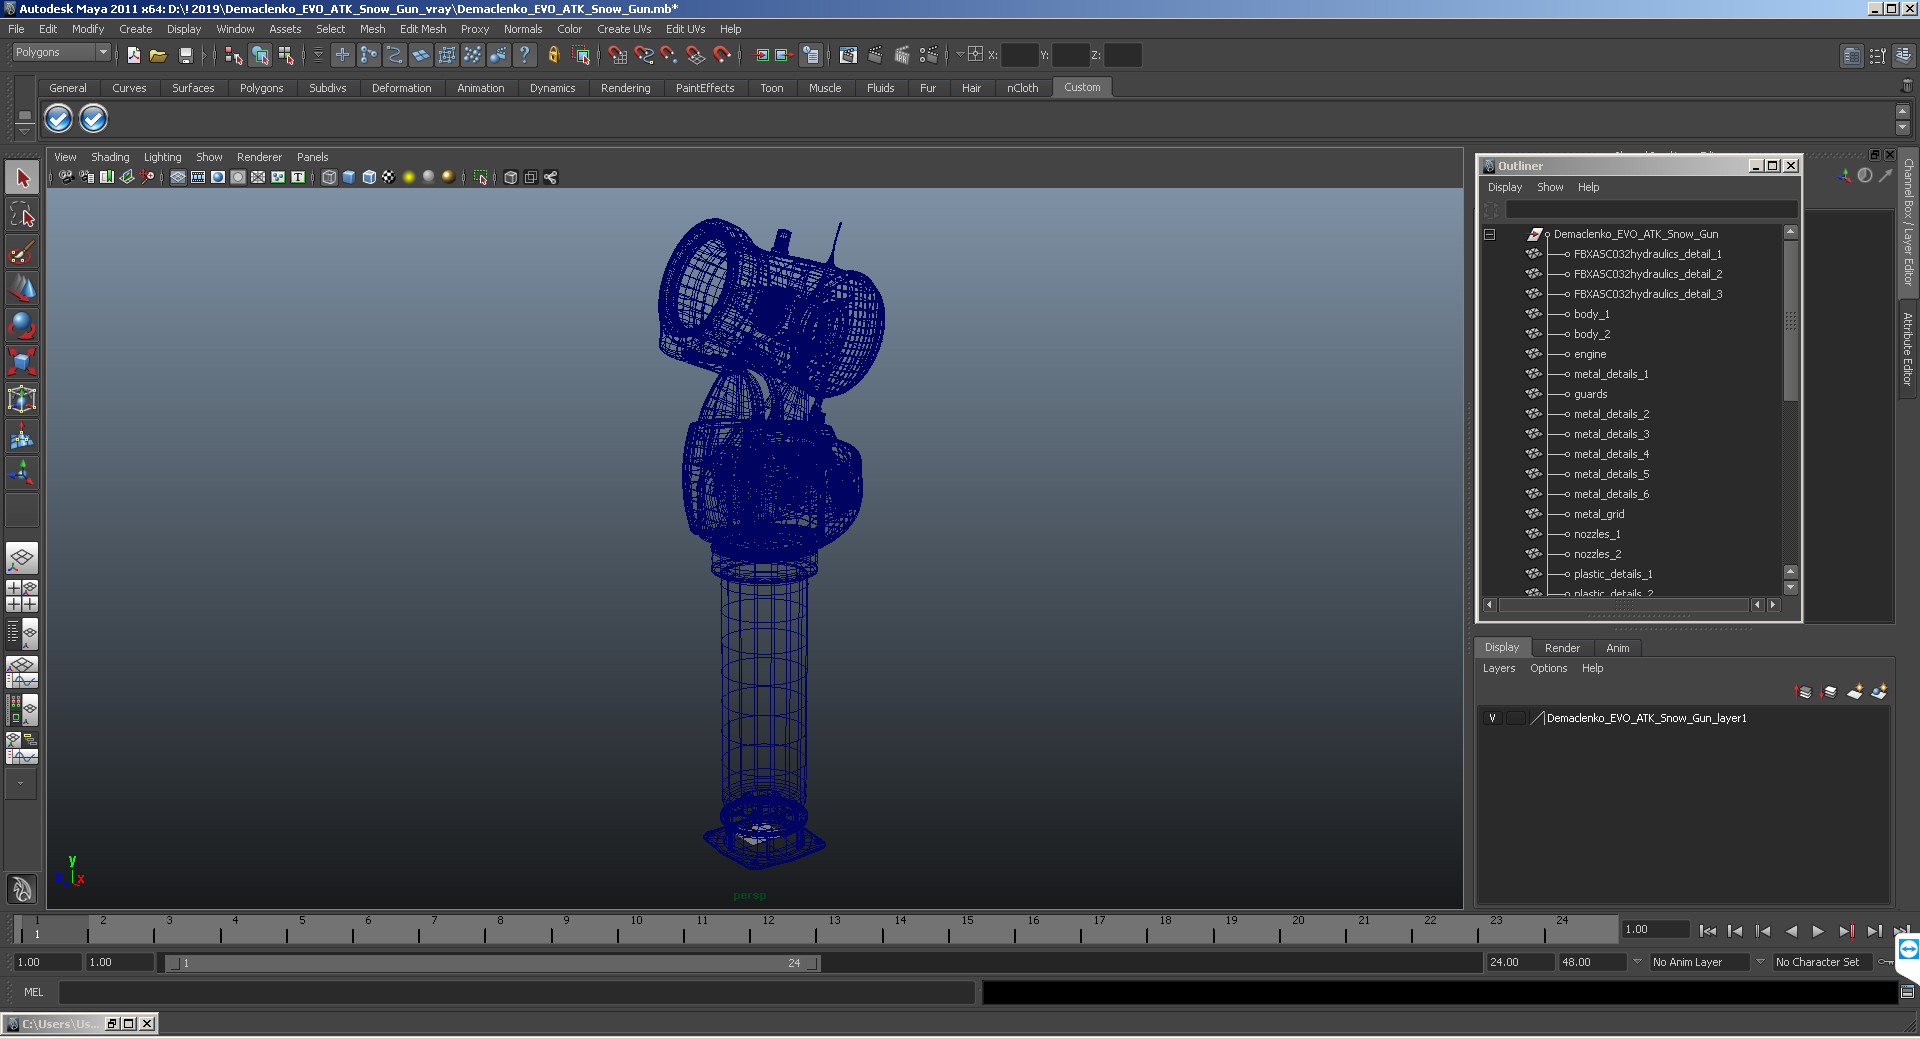The height and width of the screenshot is (1040, 1920).
Task: Toggle display type box of Snow_Gun_layer1
Action: [1516, 718]
